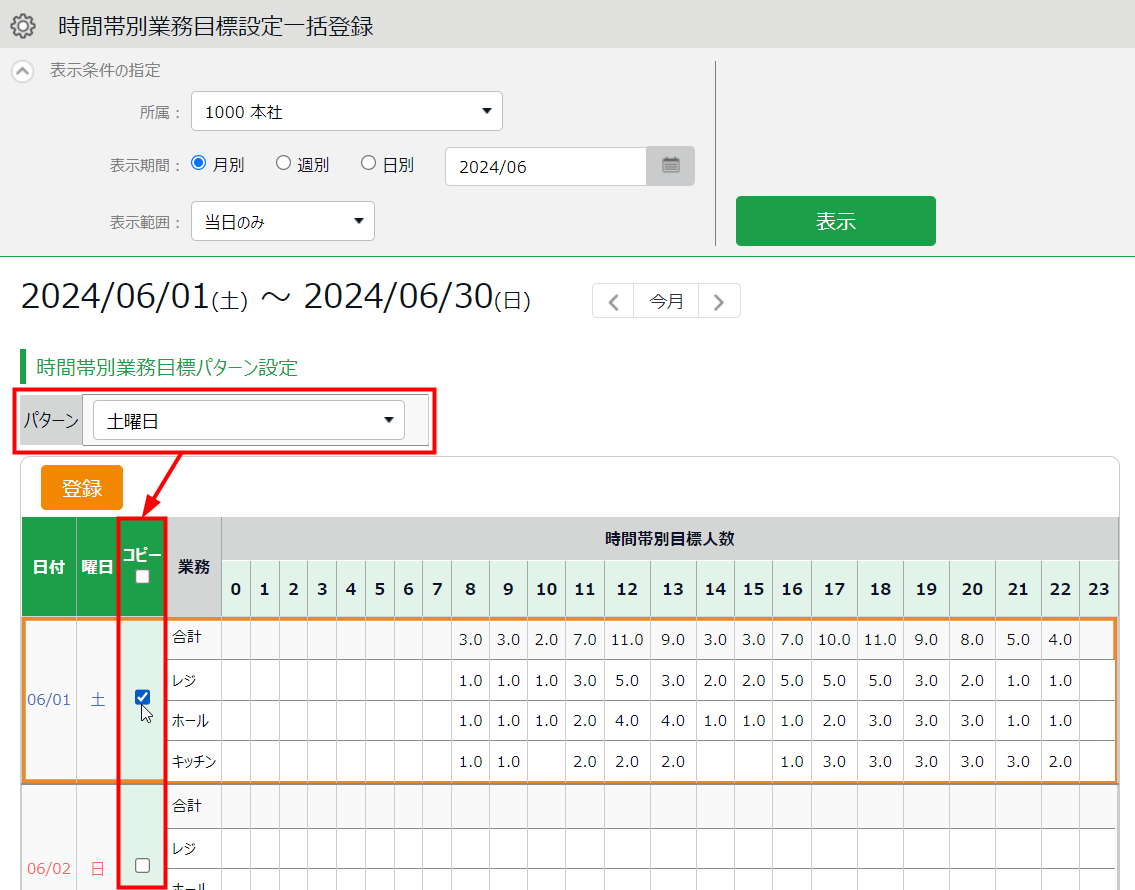Select the 週別 radio button
The height and width of the screenshot is (890, 1135).
coord(283,164)
